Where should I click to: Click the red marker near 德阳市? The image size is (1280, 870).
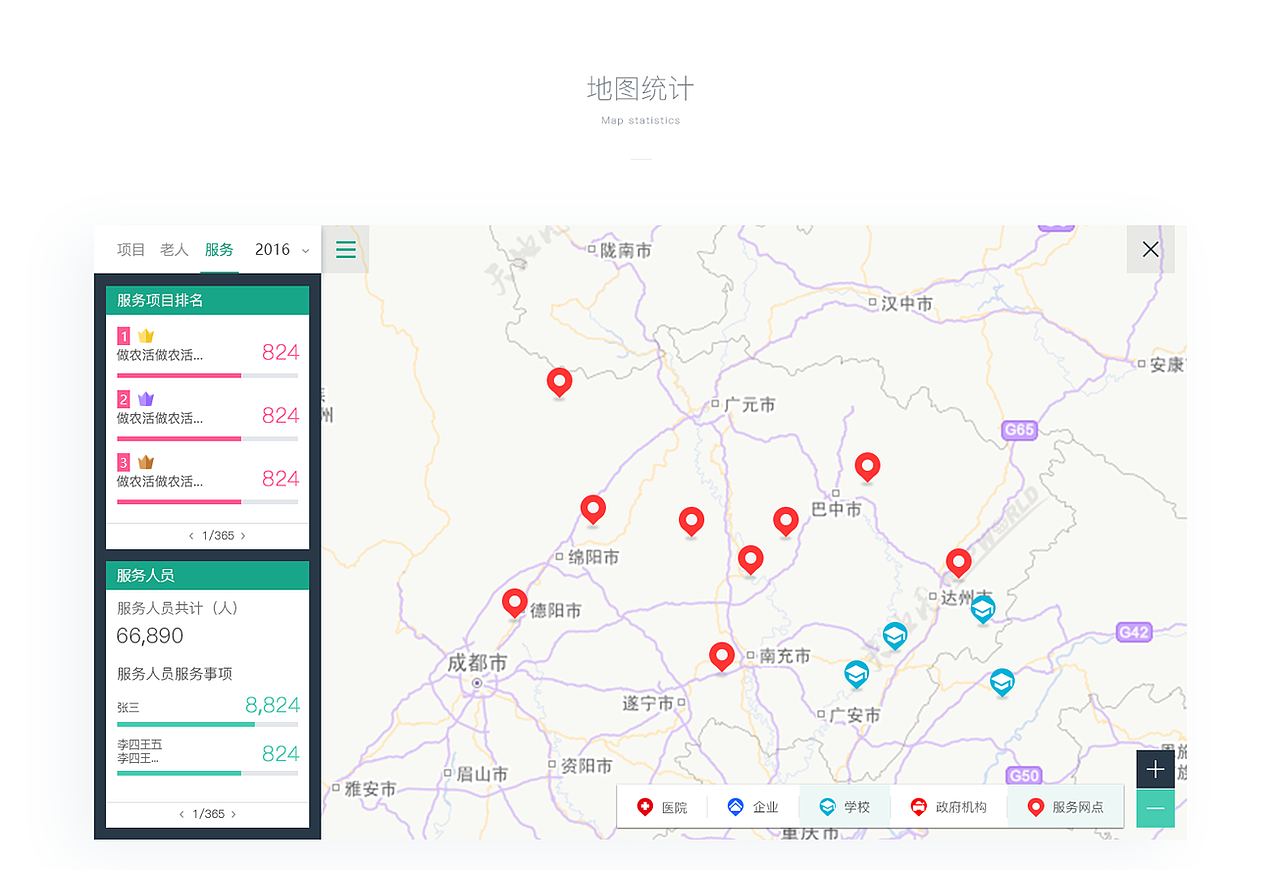pyautogui.click(x=514, y=600)
